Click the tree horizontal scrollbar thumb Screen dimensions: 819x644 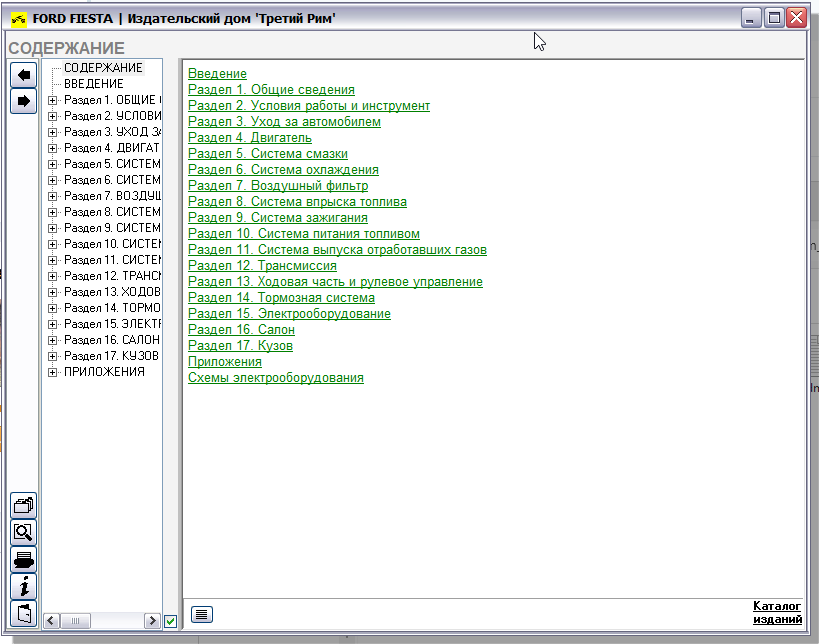pyautogui.click(x=75, y=620)
